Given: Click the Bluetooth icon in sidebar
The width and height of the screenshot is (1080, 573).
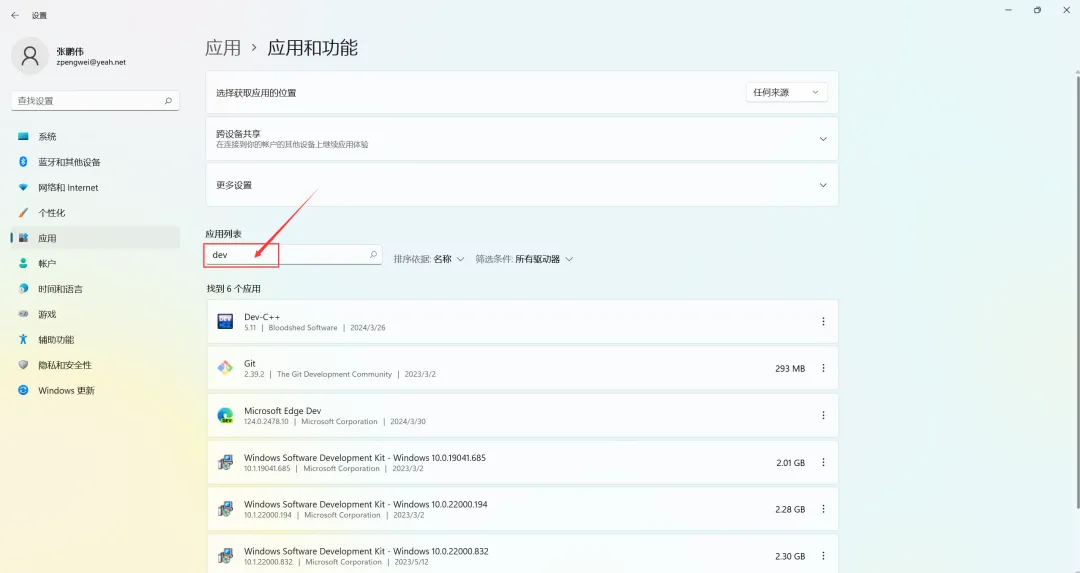Looking at the screenshot, I should 23,162.
